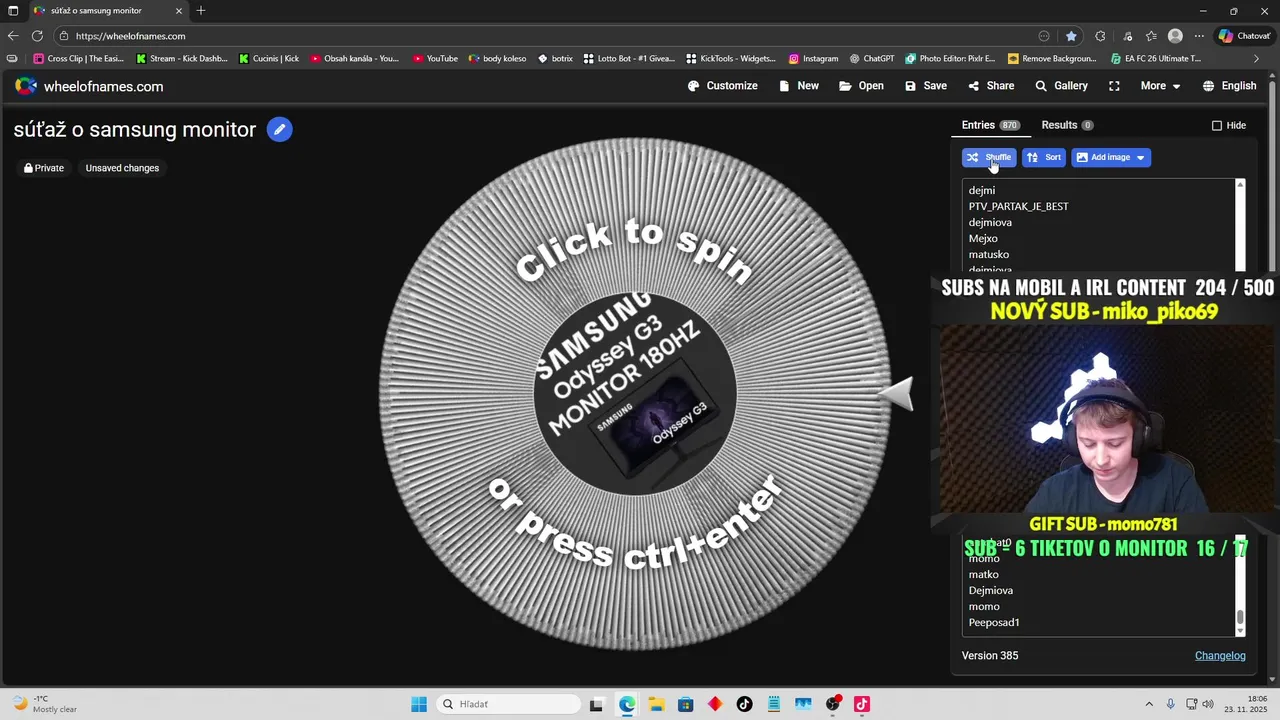Edit the wheel title with pencil icon

pyautogui.click(x=280, y=129)
